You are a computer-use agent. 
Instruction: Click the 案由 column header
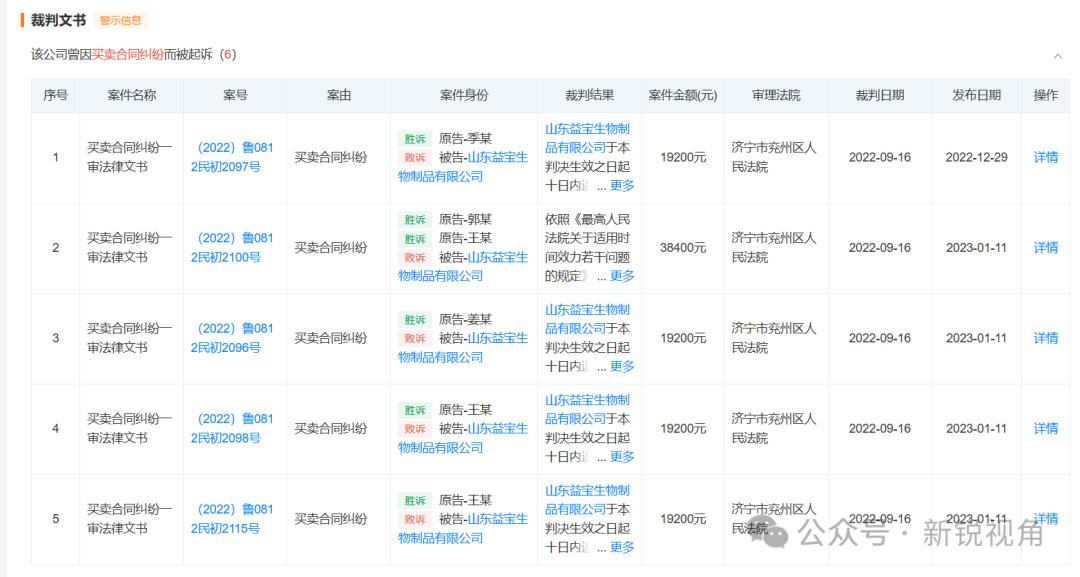click(338, 96)
